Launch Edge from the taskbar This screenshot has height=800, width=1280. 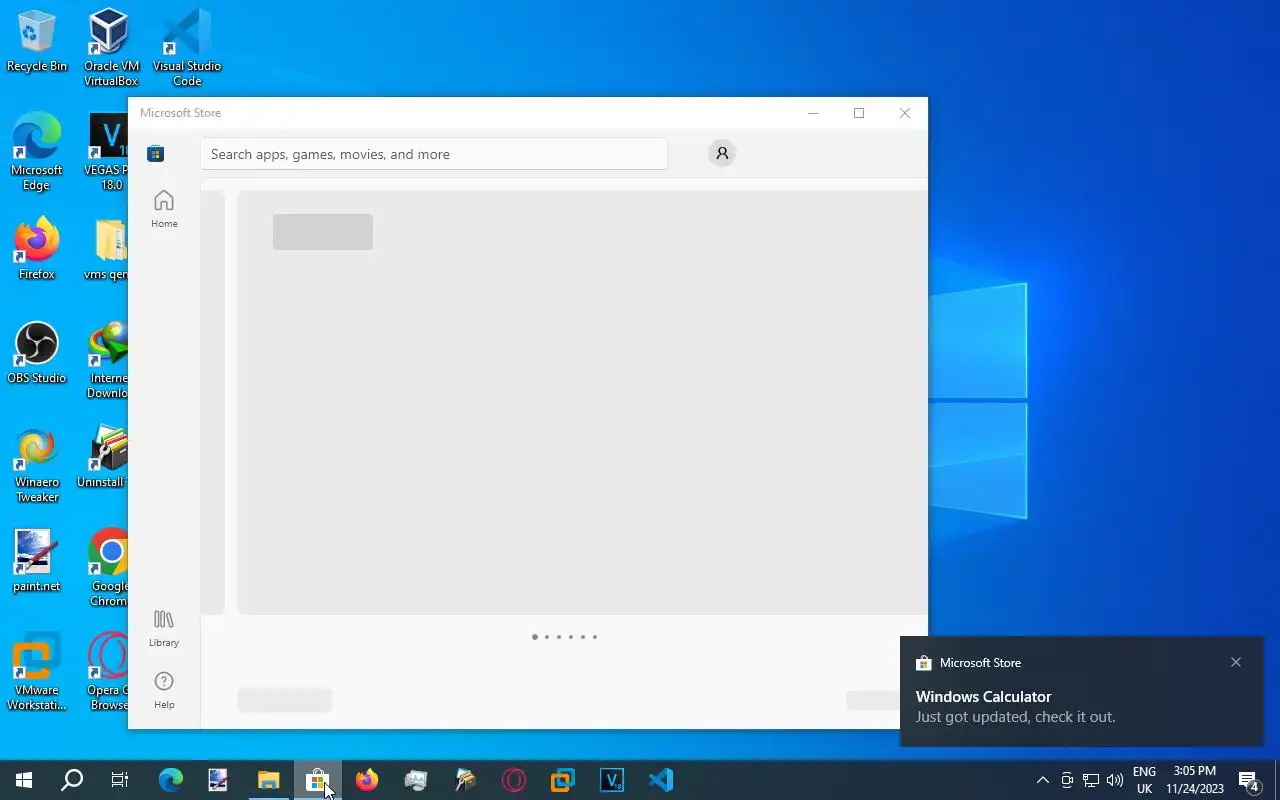point(171,780)
